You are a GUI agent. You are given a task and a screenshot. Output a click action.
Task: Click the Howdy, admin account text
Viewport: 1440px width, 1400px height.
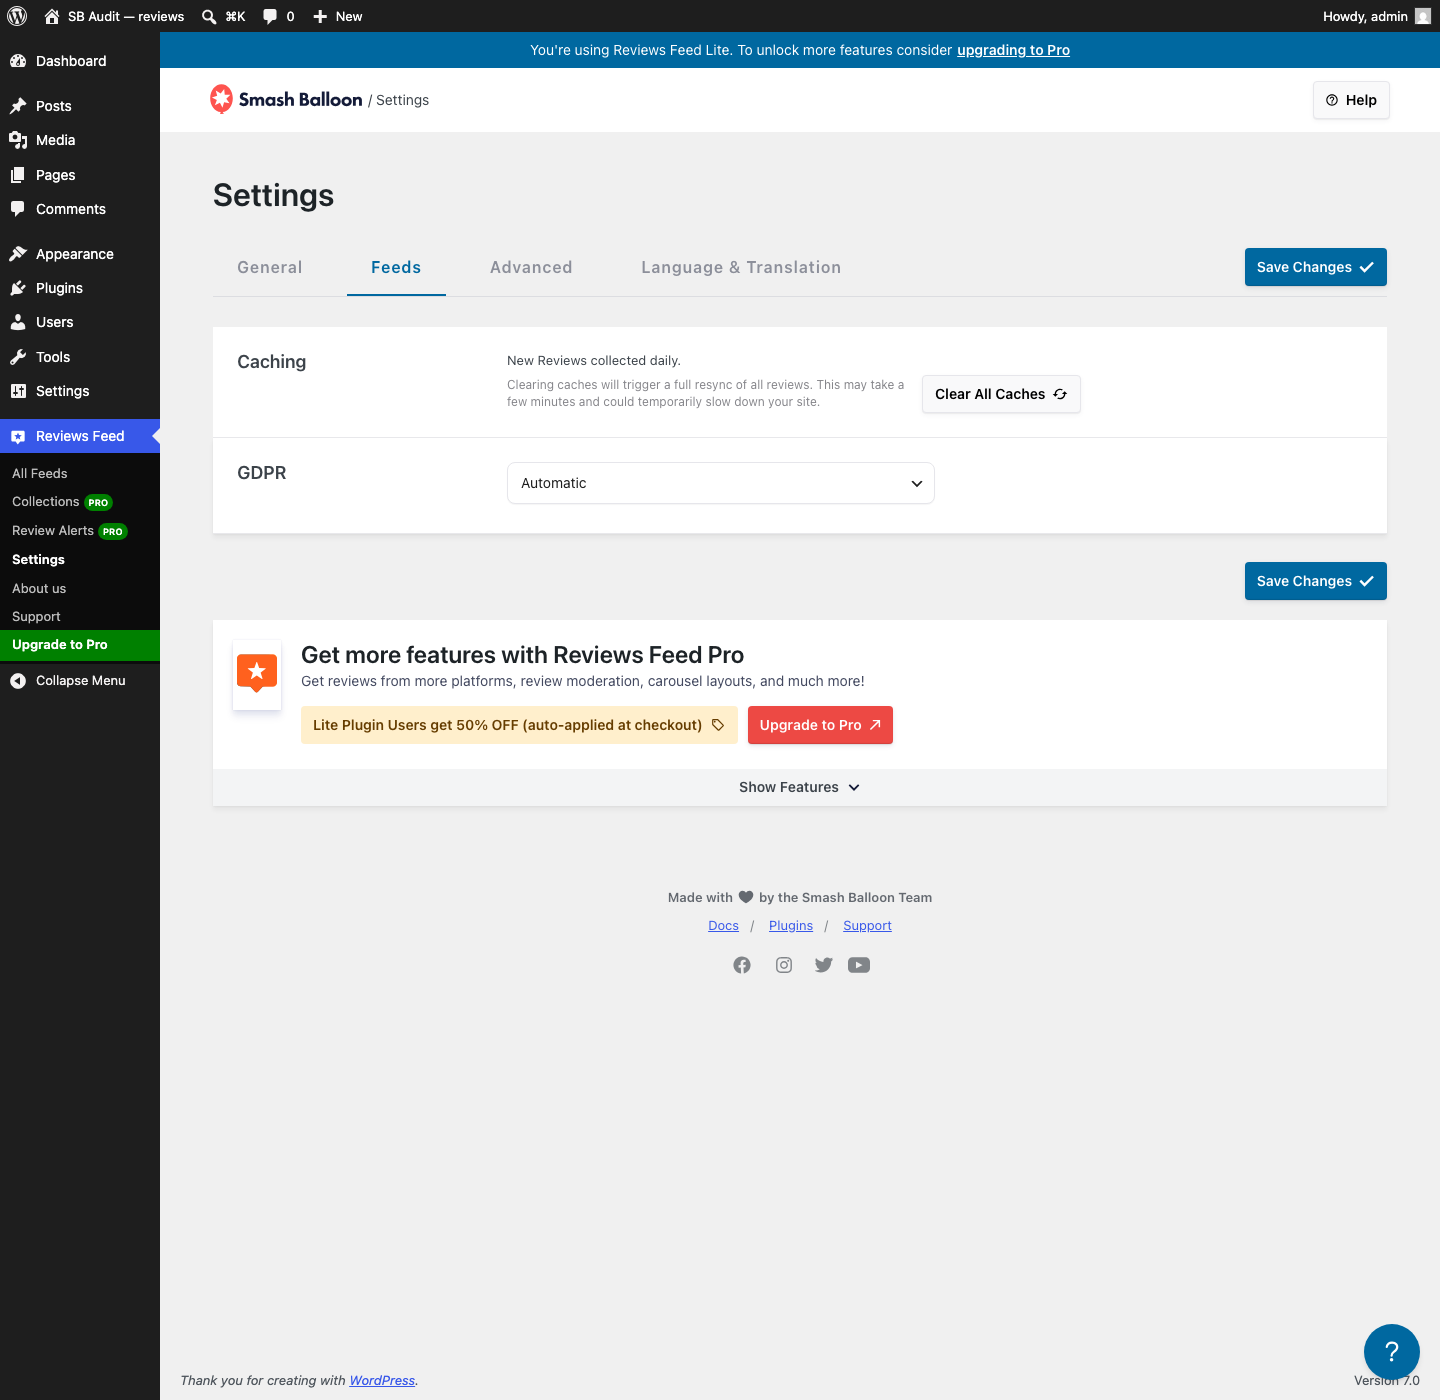coord(1365,16)
